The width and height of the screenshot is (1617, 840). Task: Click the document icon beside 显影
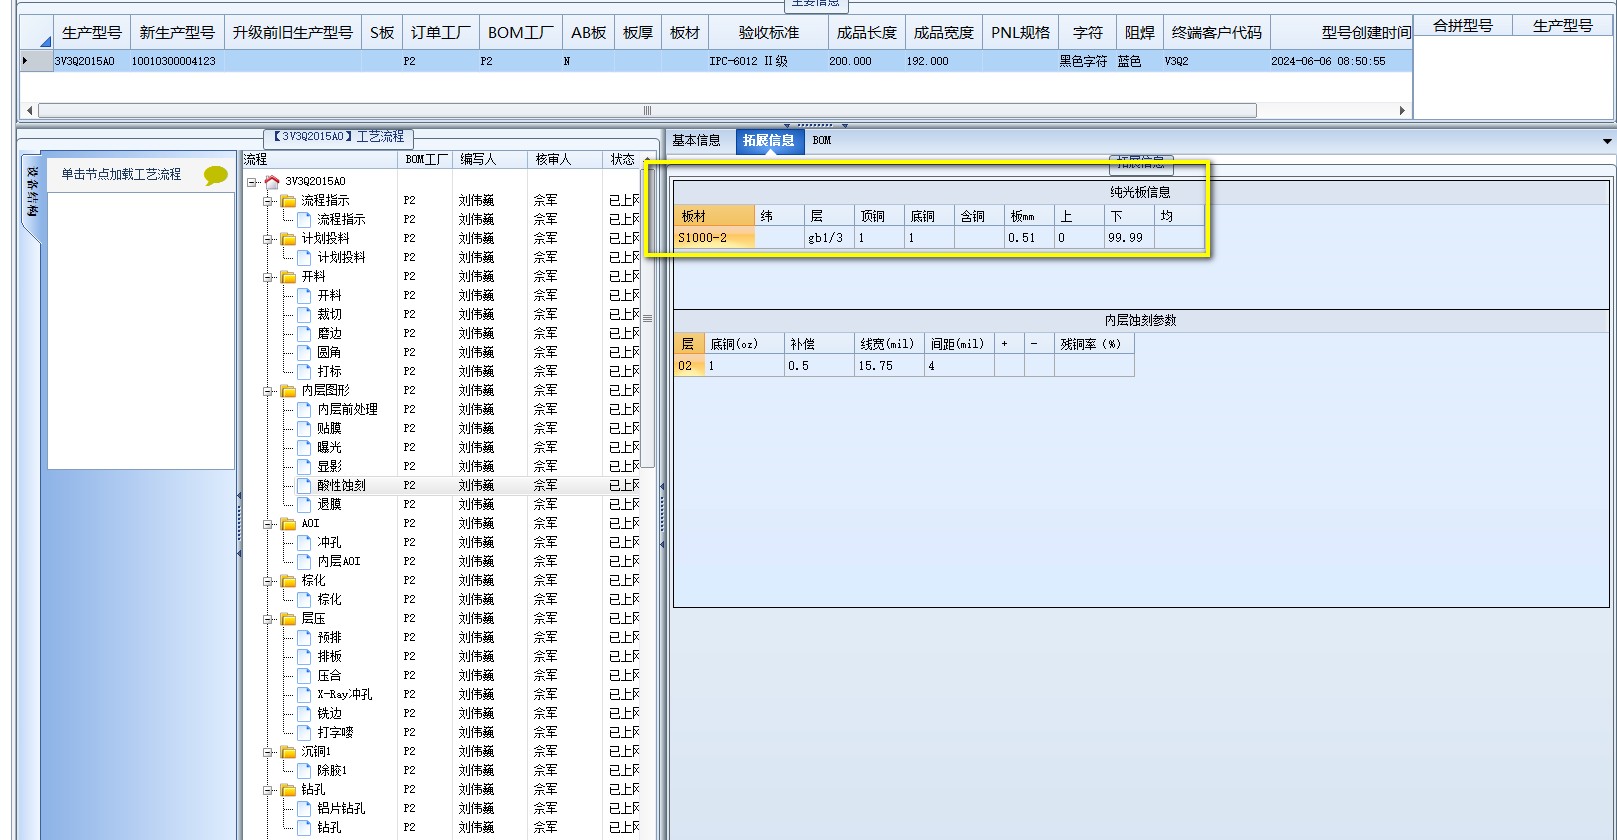(x=304, y=466)
